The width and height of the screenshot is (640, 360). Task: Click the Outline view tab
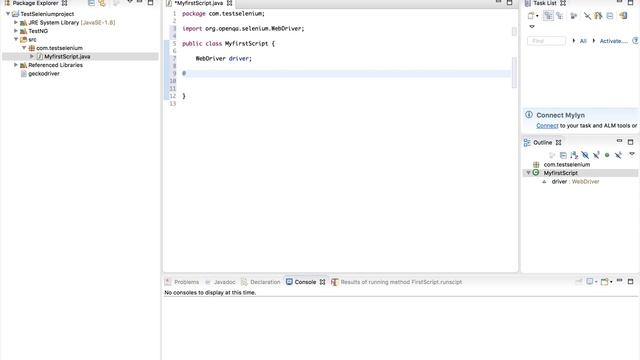pos(542,142)
